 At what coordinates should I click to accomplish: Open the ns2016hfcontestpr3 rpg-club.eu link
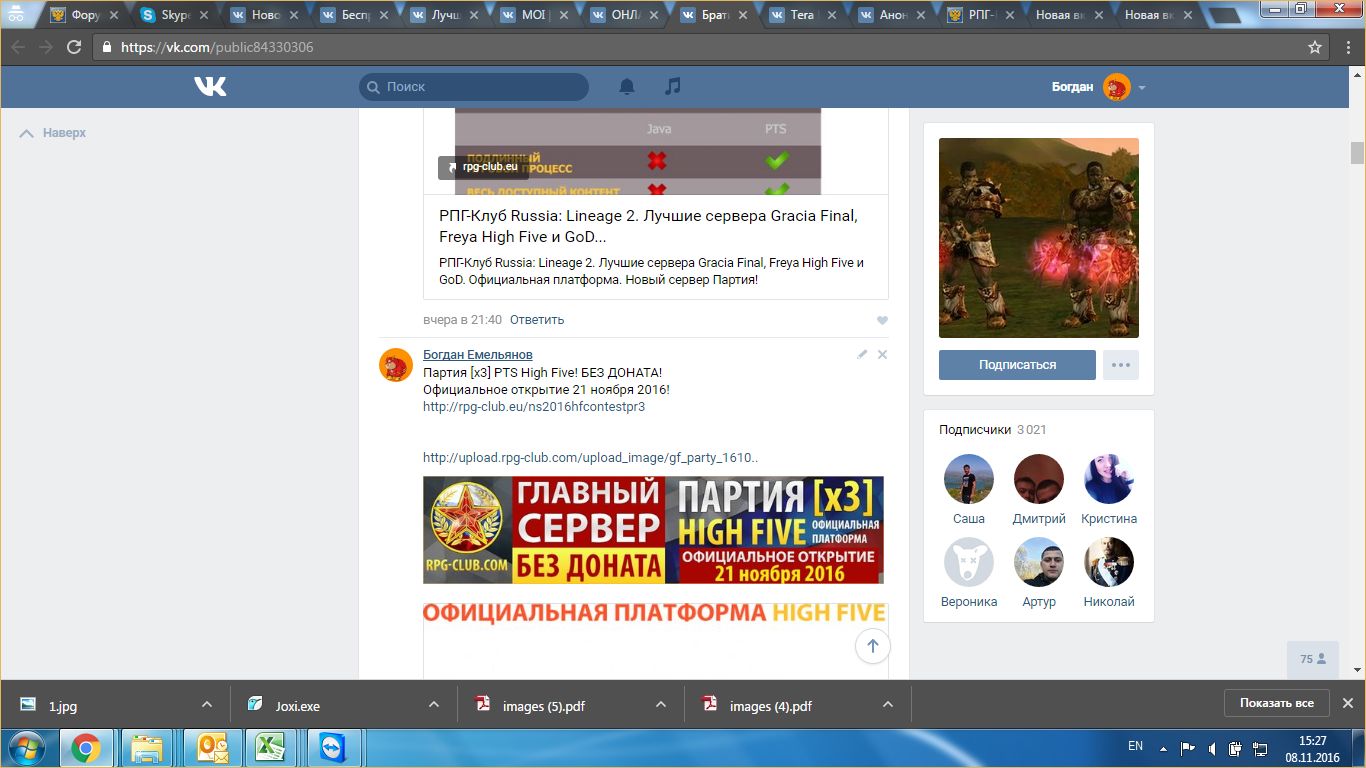click(533, 407)
